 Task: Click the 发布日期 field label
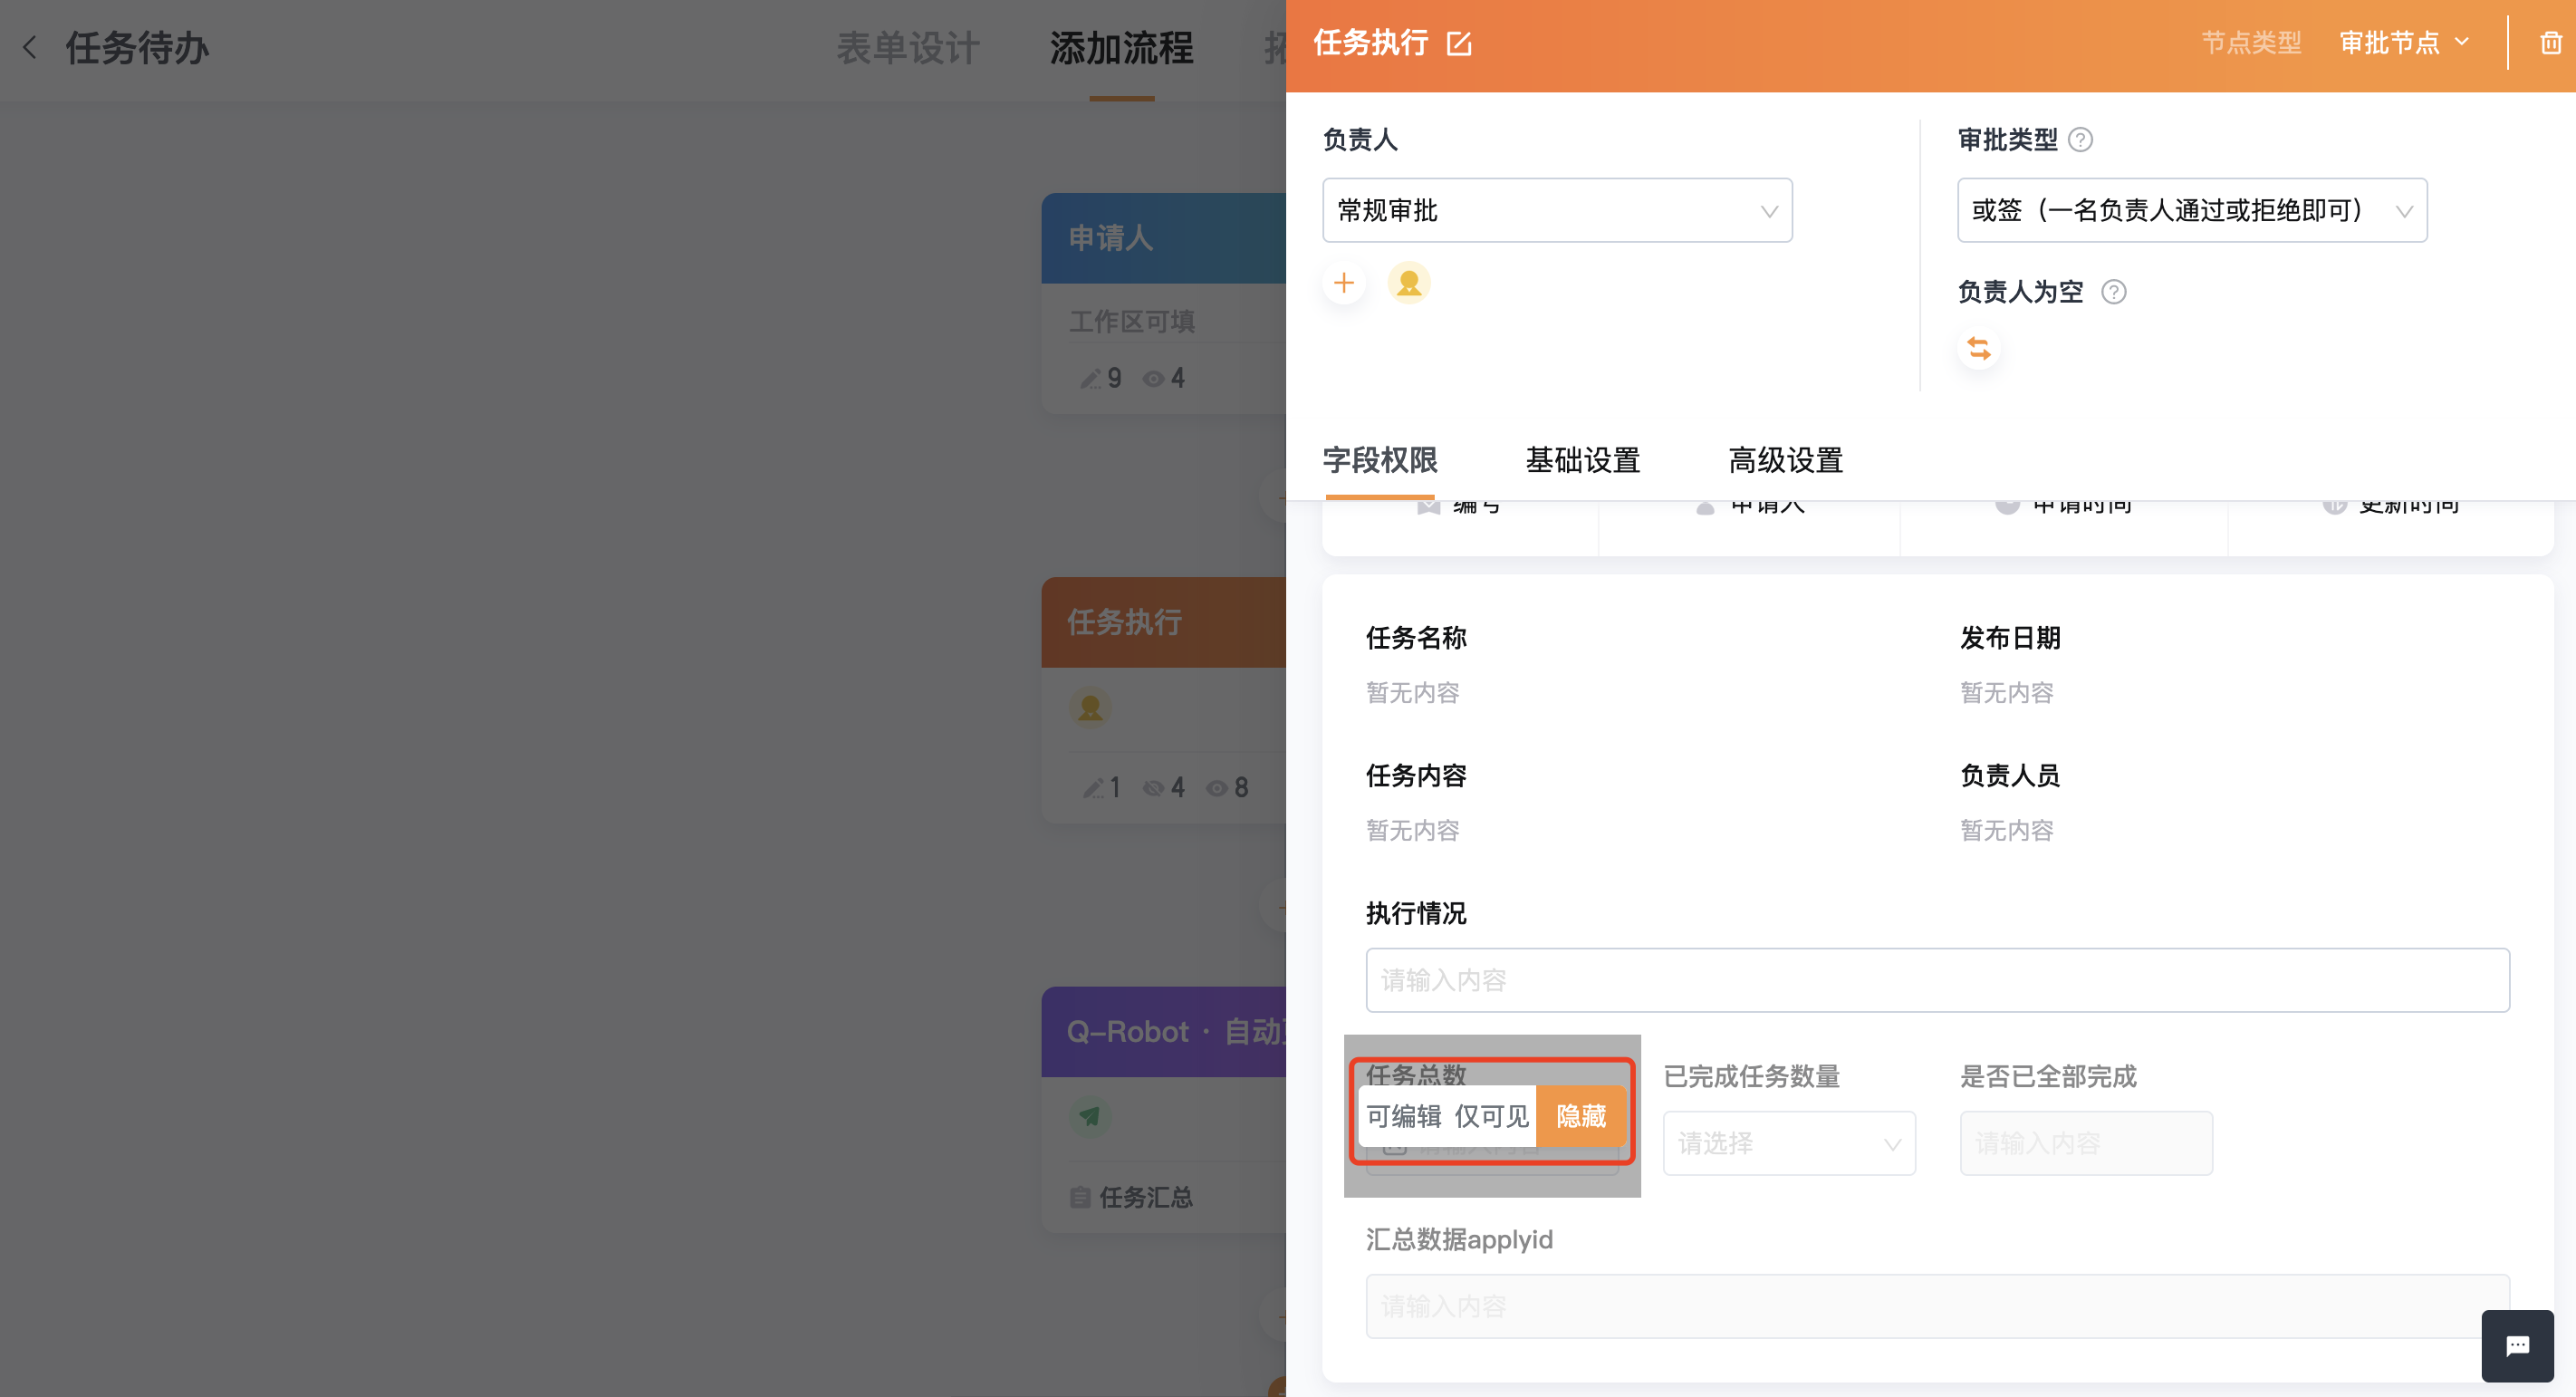(2010, 638)
